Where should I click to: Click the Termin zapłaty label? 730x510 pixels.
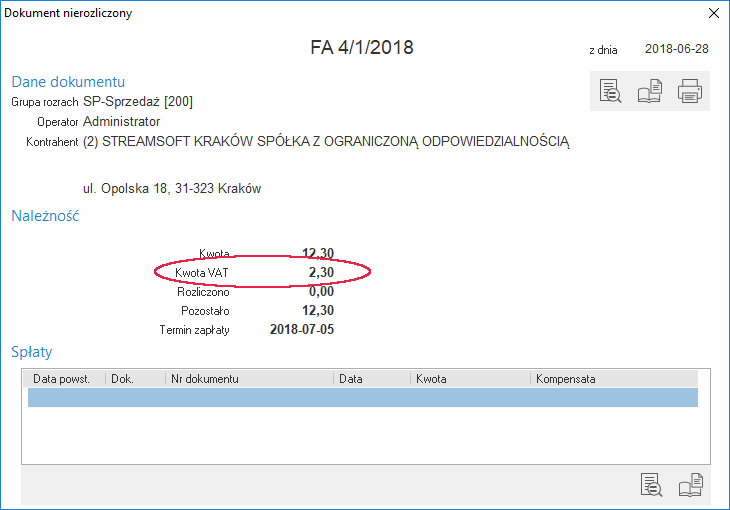[194, 330]
